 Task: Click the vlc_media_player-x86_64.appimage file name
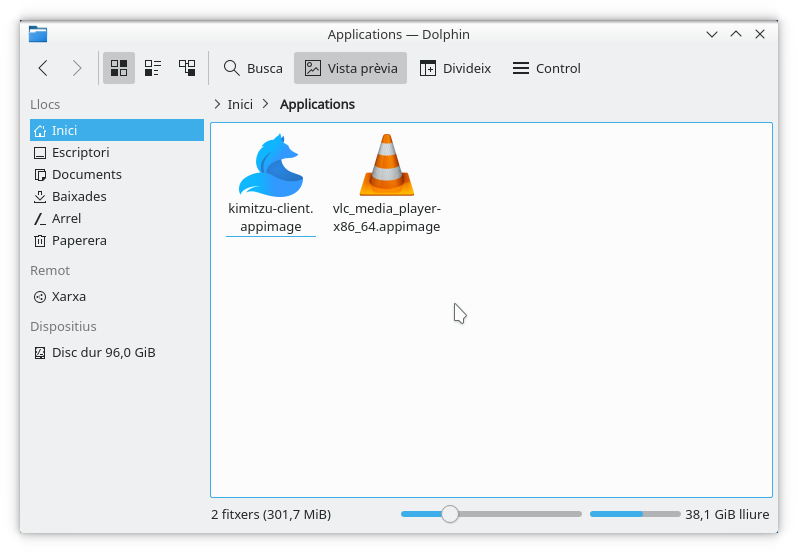pos(387,217)
